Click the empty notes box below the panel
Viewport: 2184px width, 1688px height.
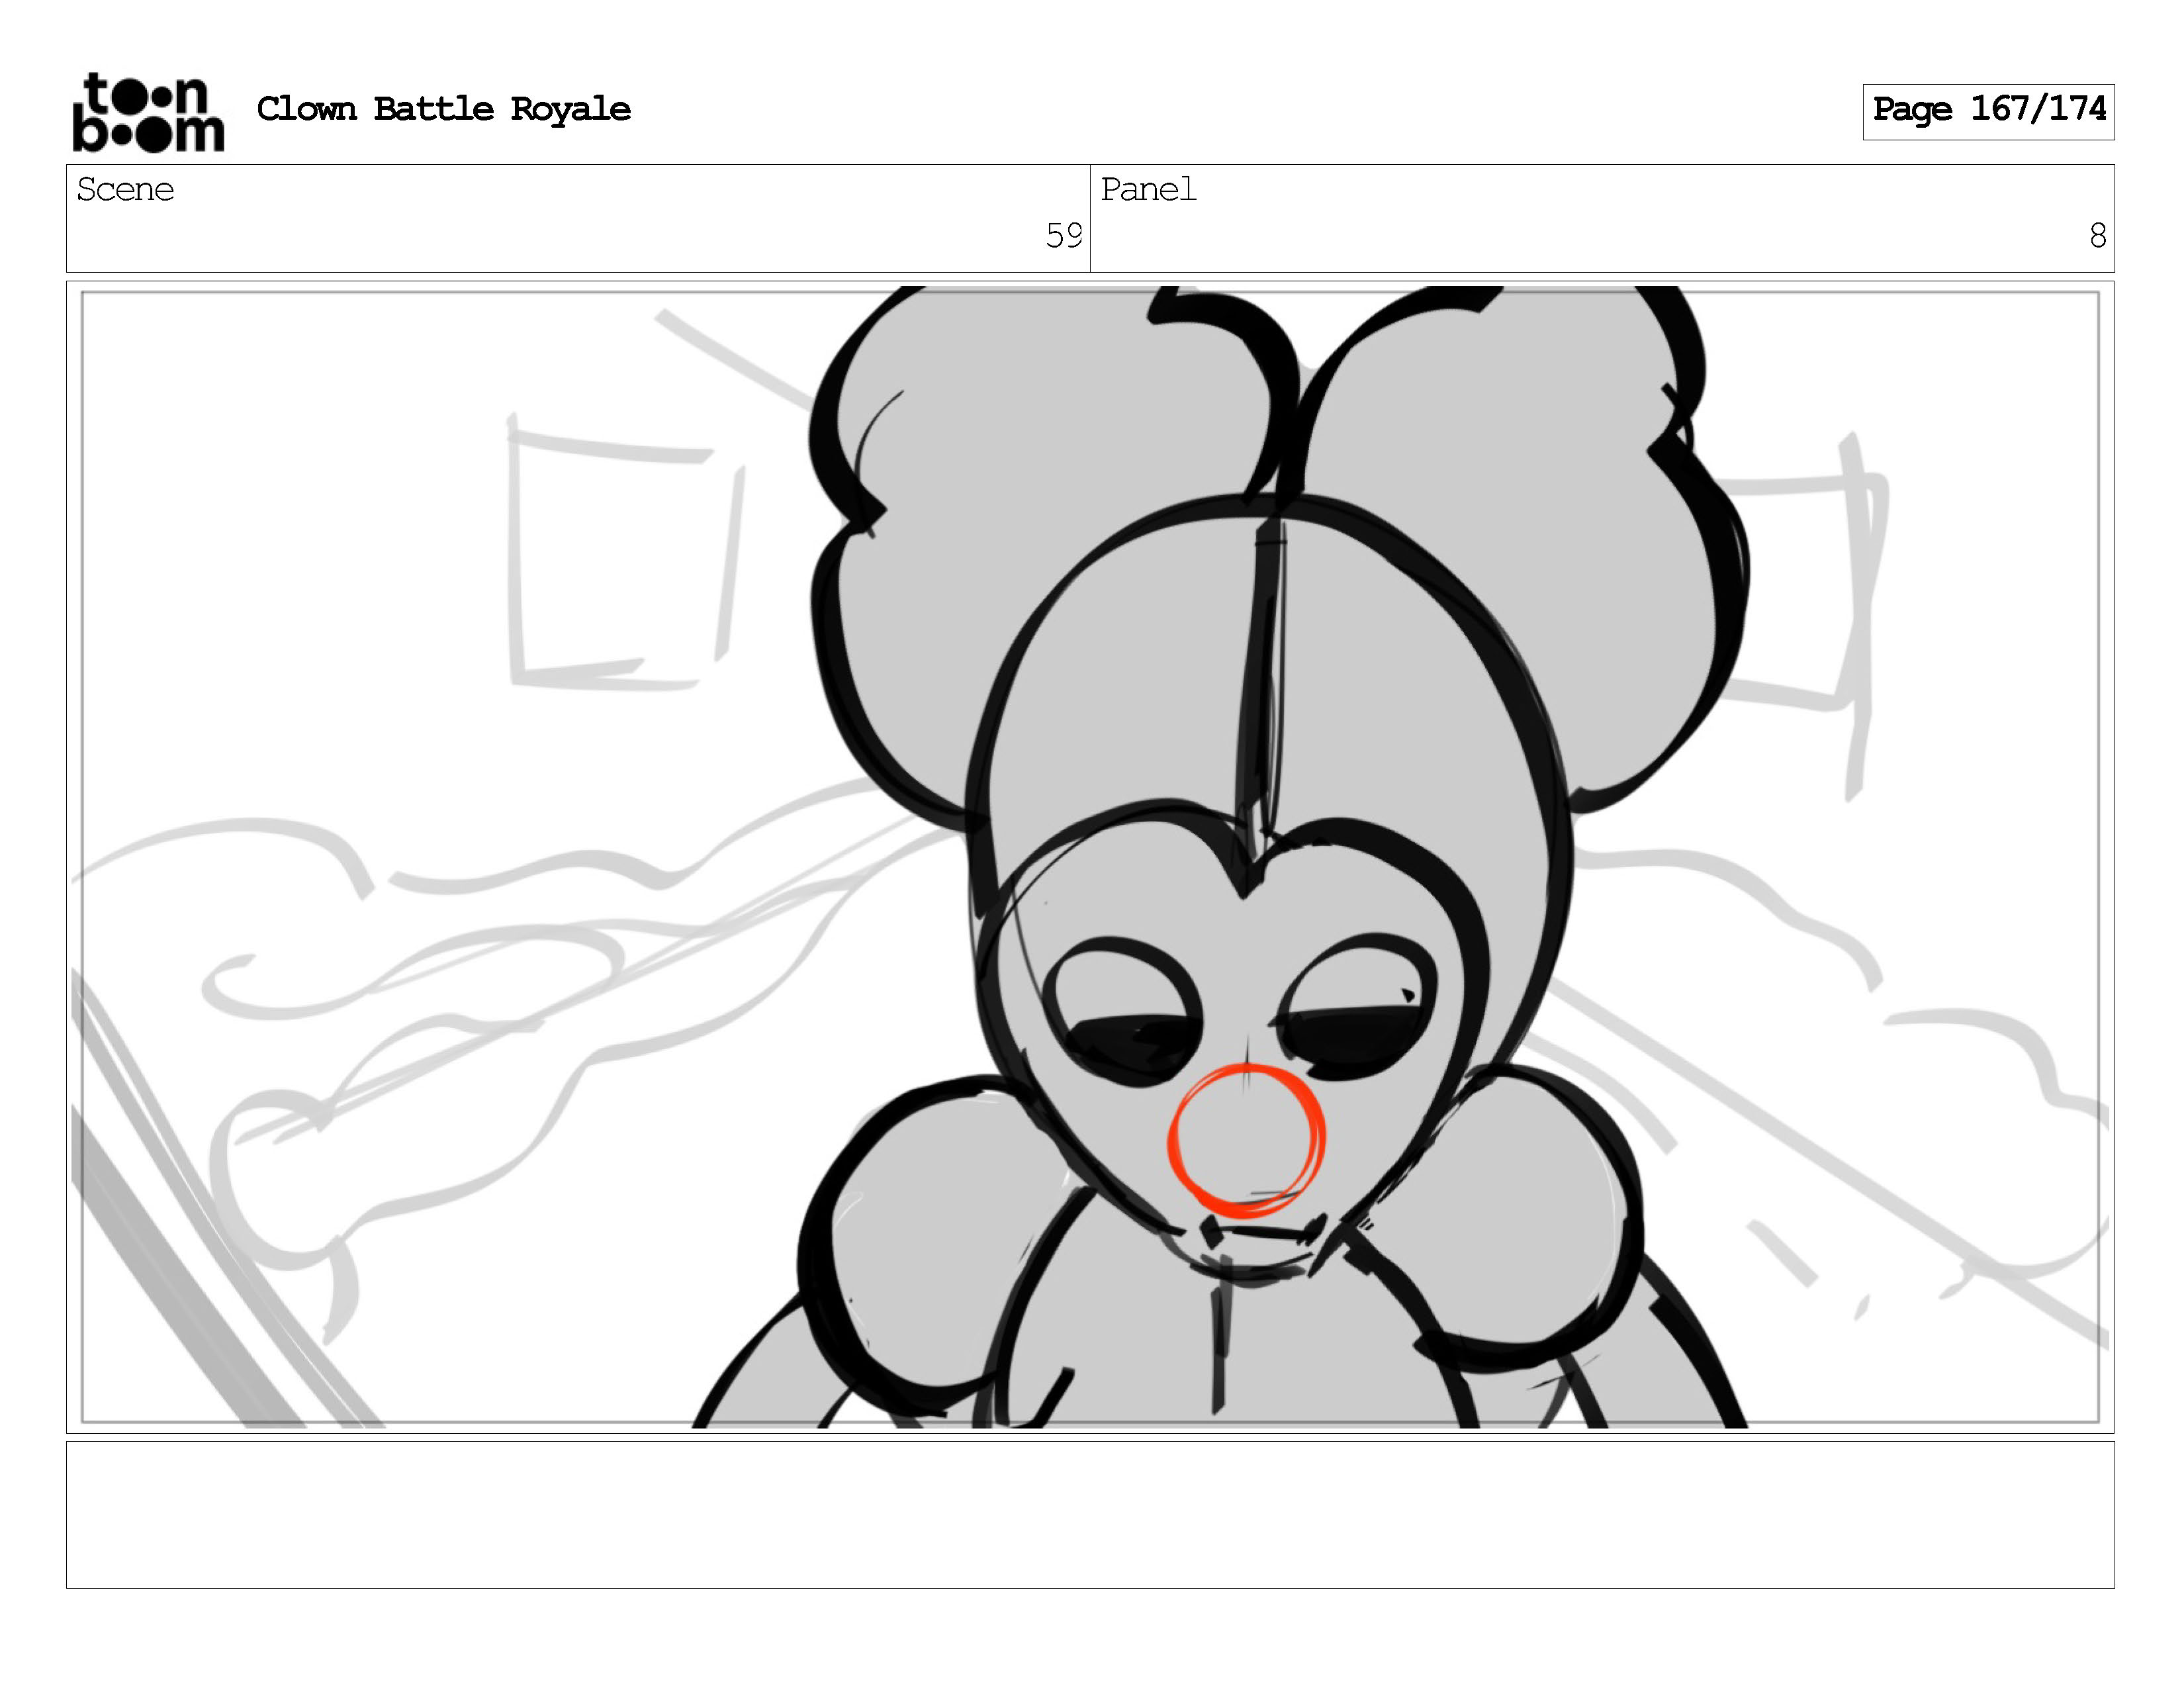click(x=1090, y=1514)
